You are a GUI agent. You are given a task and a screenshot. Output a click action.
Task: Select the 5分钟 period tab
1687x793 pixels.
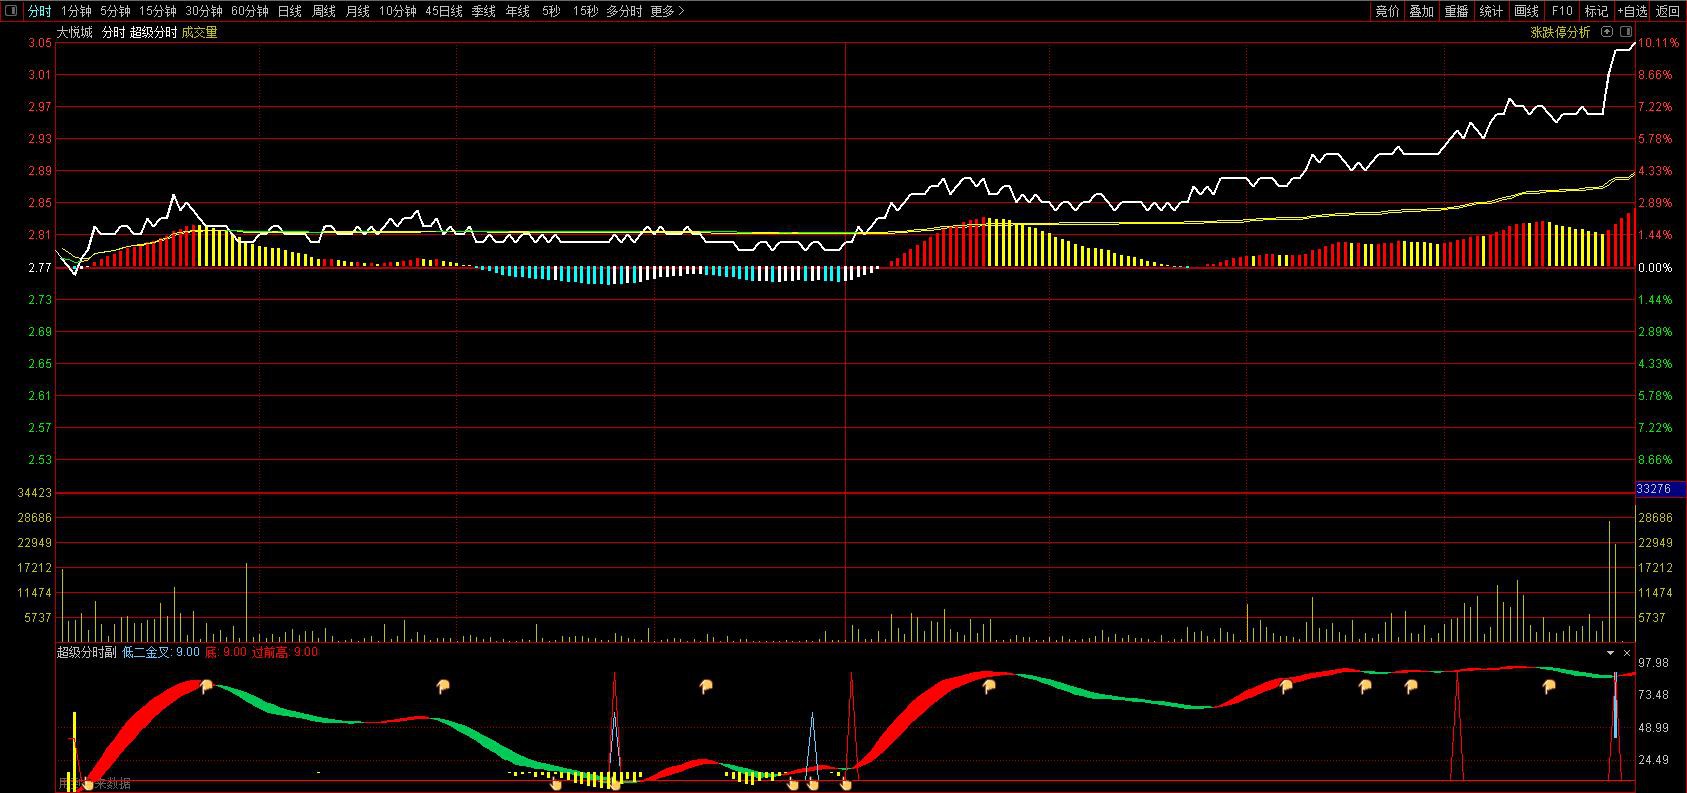pyautogui.click(x=115, y=11)
